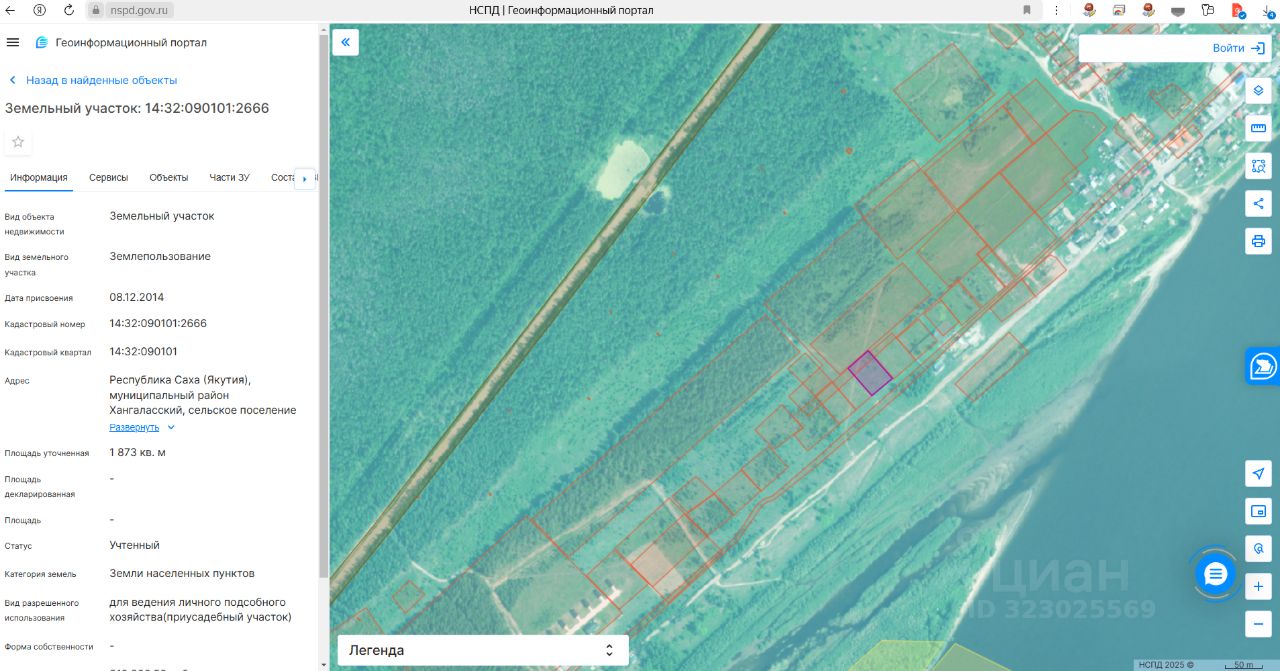Switch to the Части ЗУ tab
Image resolution: width=1280 pixels, height=671 pixels.
pyautogui.click(x=229, y=177)
